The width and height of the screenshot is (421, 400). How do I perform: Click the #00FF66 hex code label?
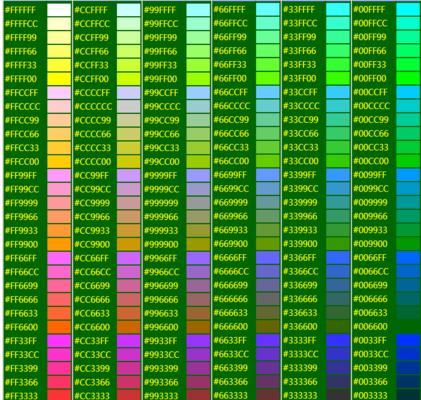(x=370, y=51)
